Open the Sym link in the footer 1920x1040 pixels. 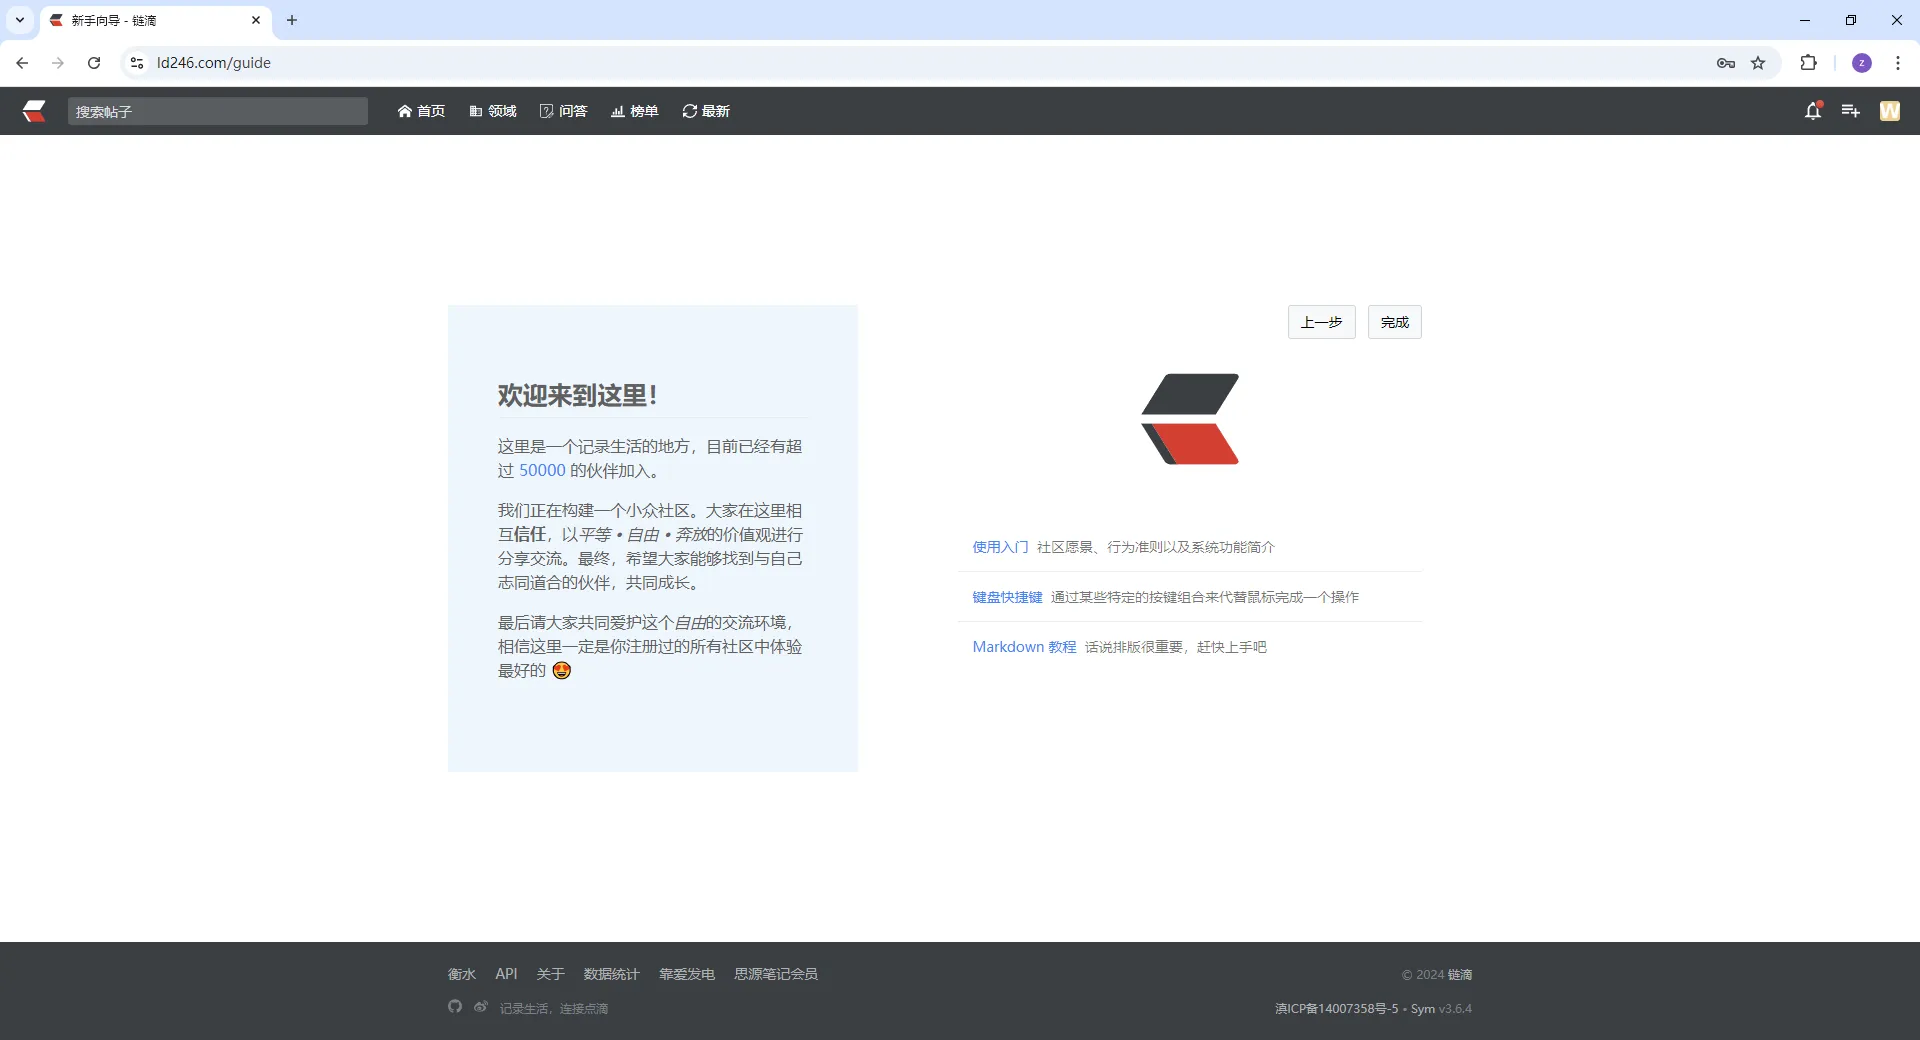tap(1423, 1009)
